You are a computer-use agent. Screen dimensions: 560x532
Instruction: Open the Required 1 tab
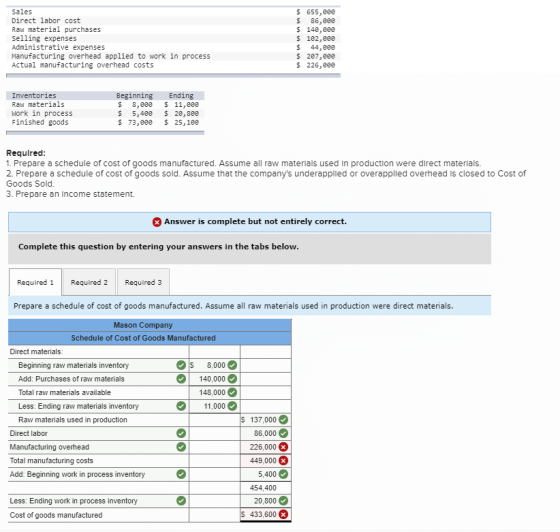[35, 282]
